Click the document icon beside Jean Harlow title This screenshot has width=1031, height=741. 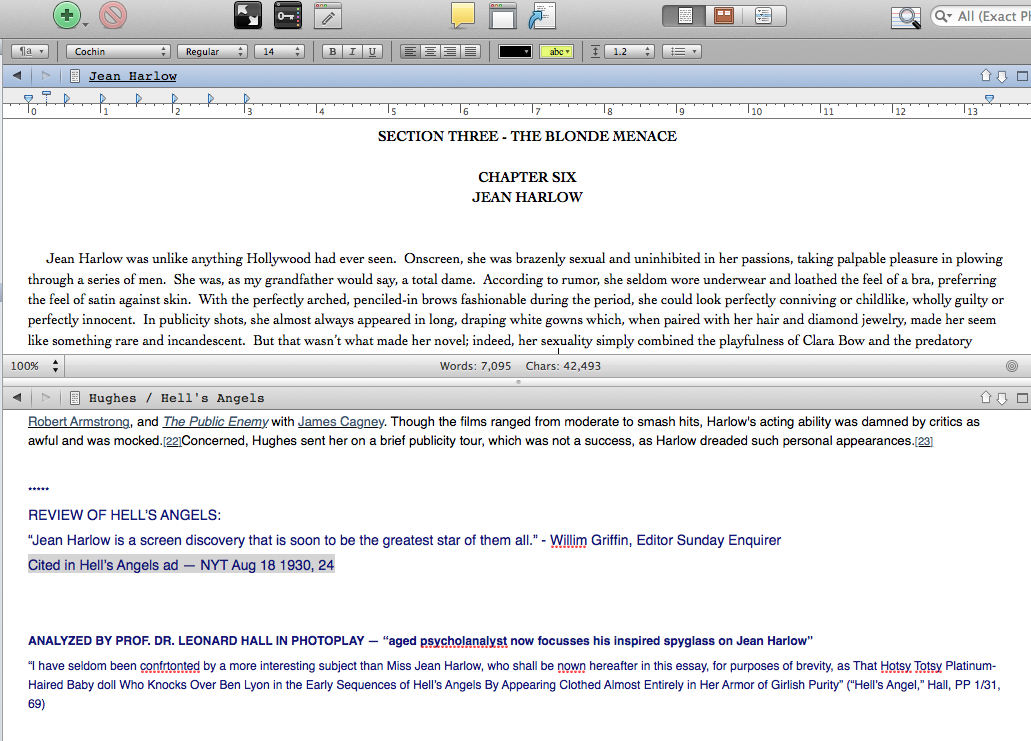point(75,76)
